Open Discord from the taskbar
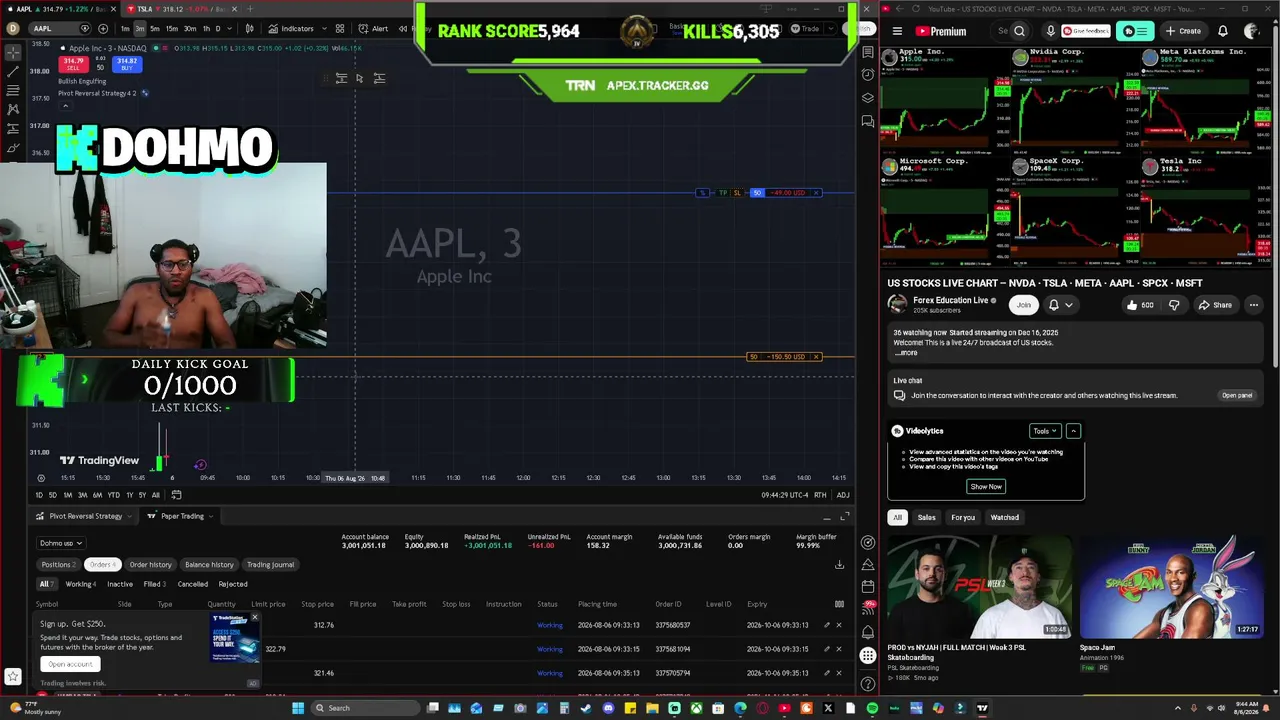1280x720 pixels. click(608, 708)
